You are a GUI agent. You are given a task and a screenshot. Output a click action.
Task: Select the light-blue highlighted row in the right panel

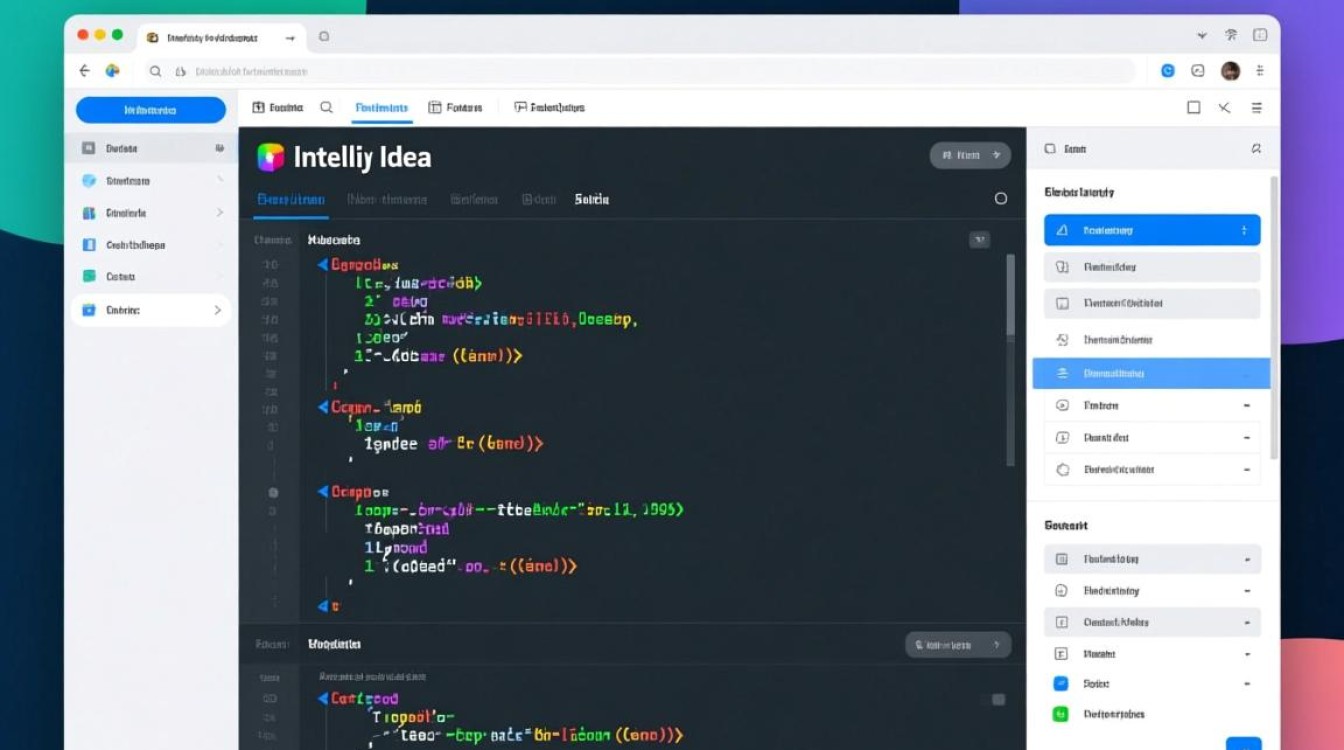coord(1151,373)
